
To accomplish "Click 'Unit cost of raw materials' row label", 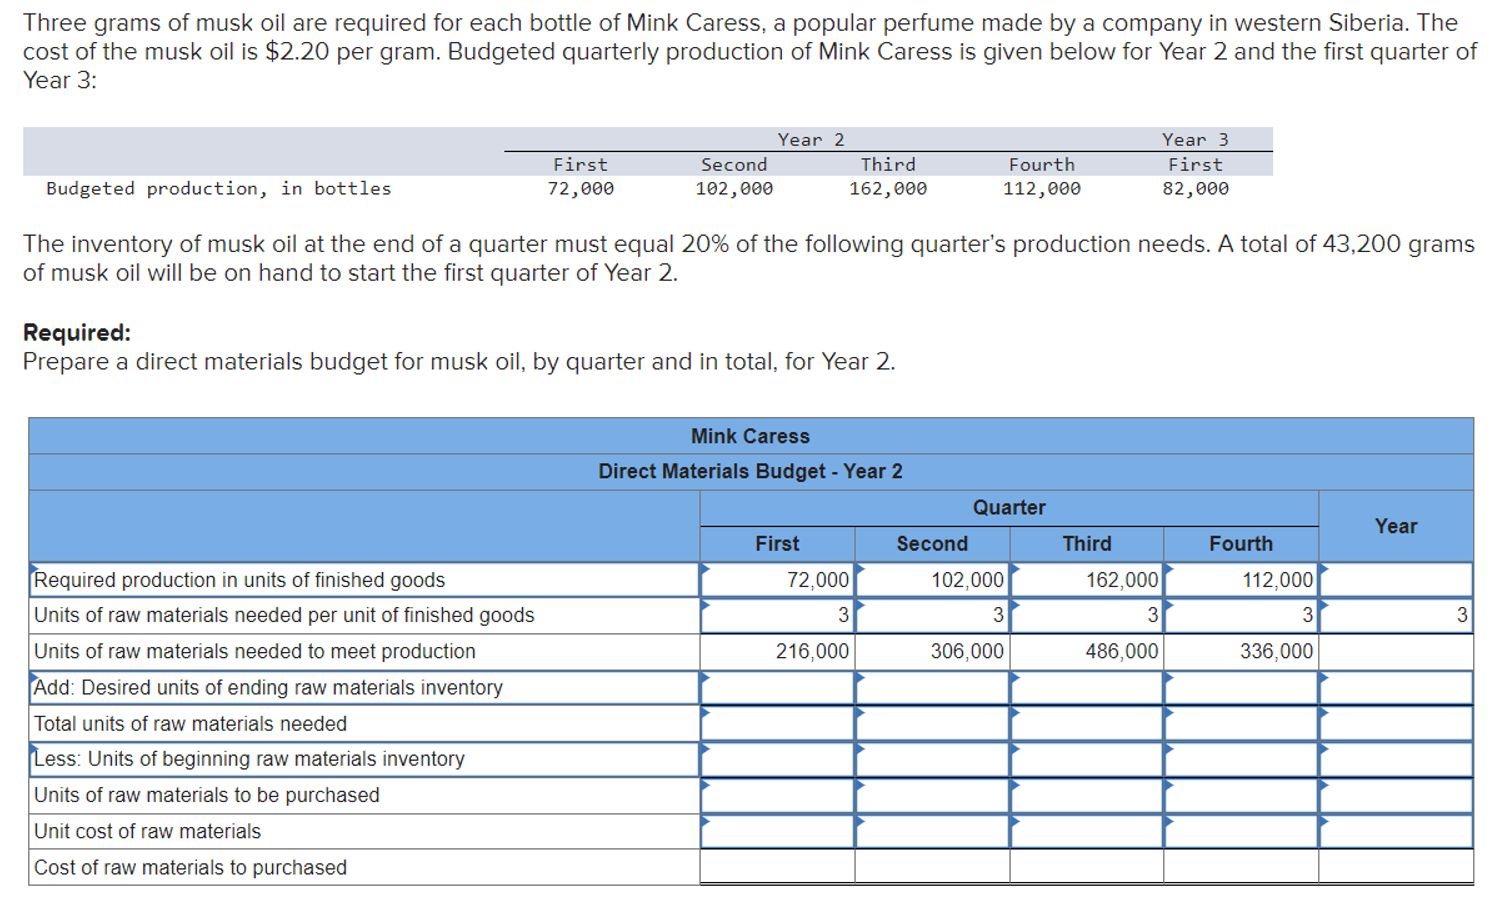I will 147,832.
